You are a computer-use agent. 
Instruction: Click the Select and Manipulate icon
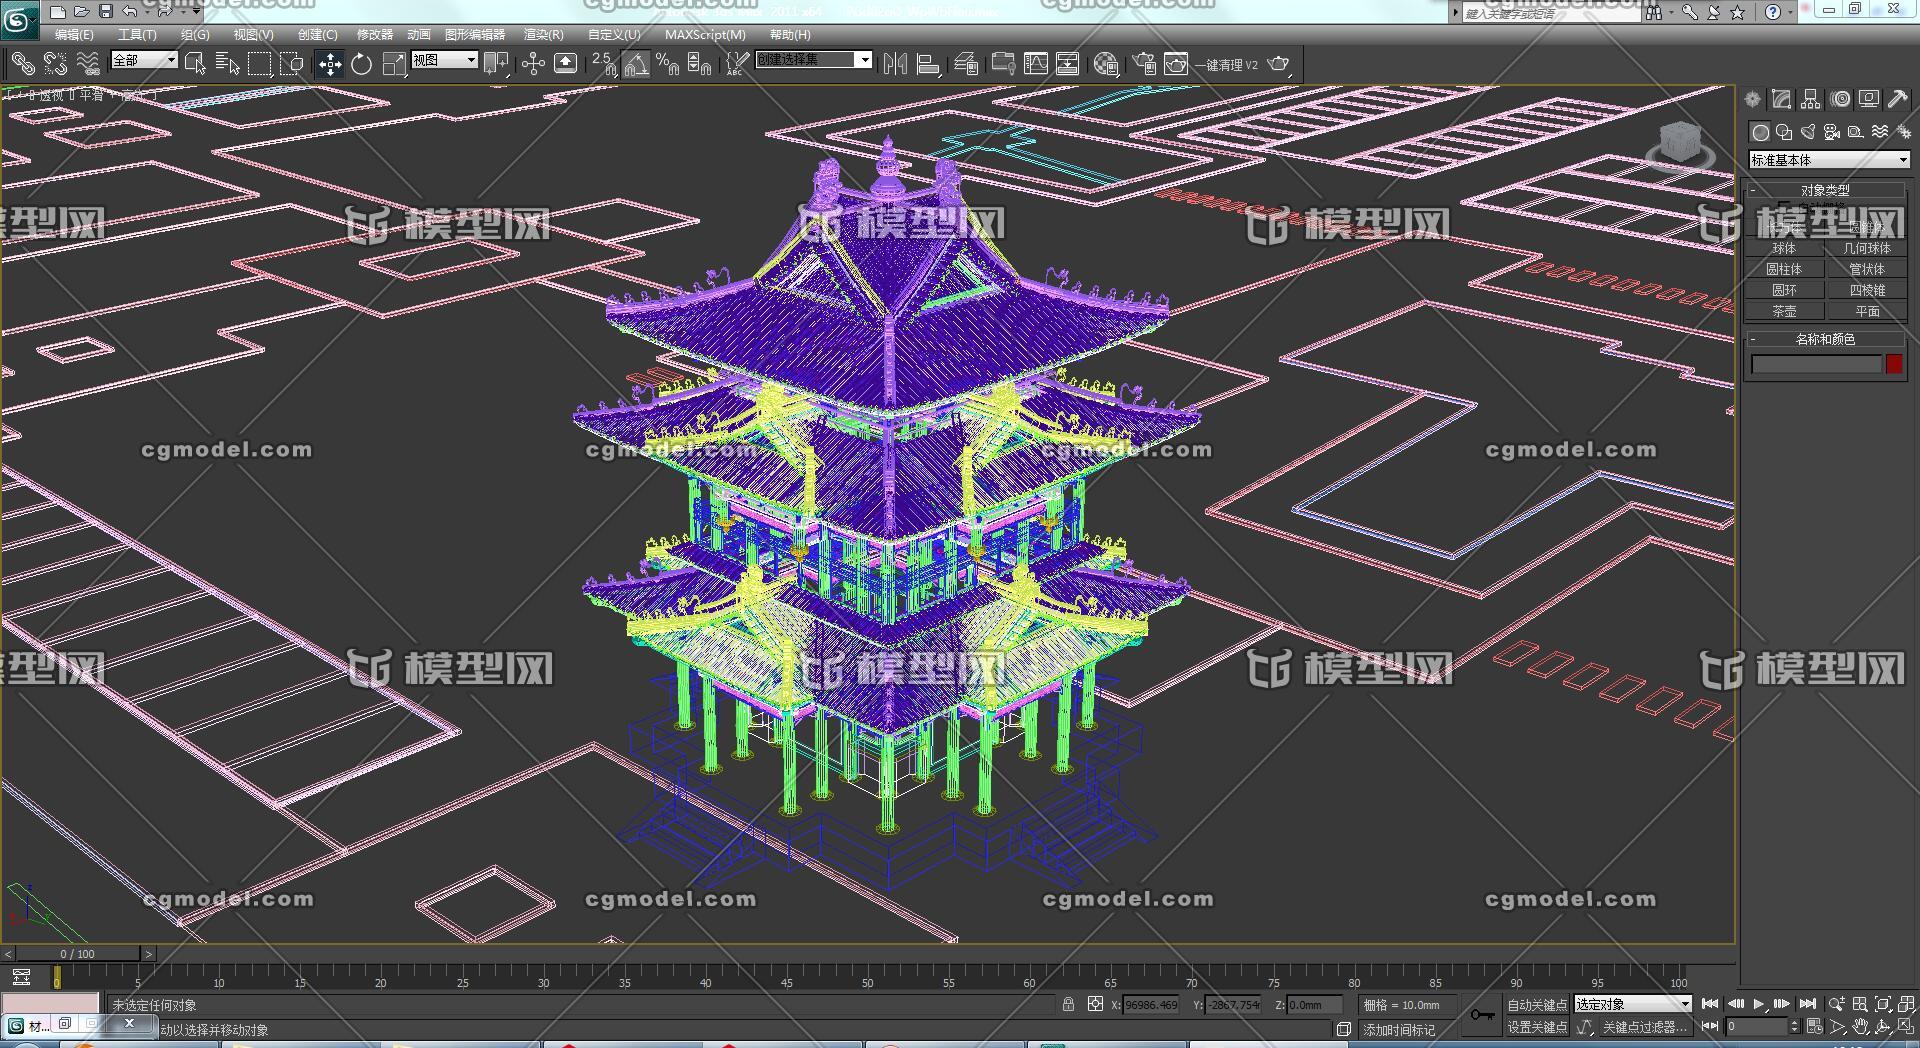[533, 65]
